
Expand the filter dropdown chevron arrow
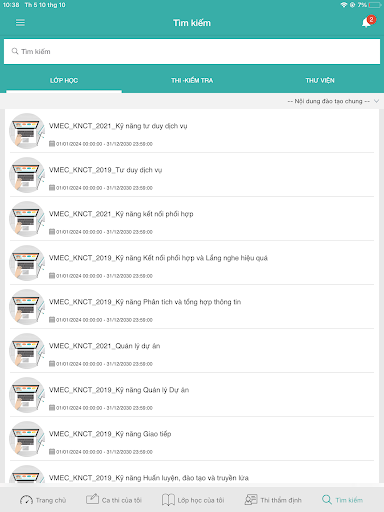coord(376,101)
